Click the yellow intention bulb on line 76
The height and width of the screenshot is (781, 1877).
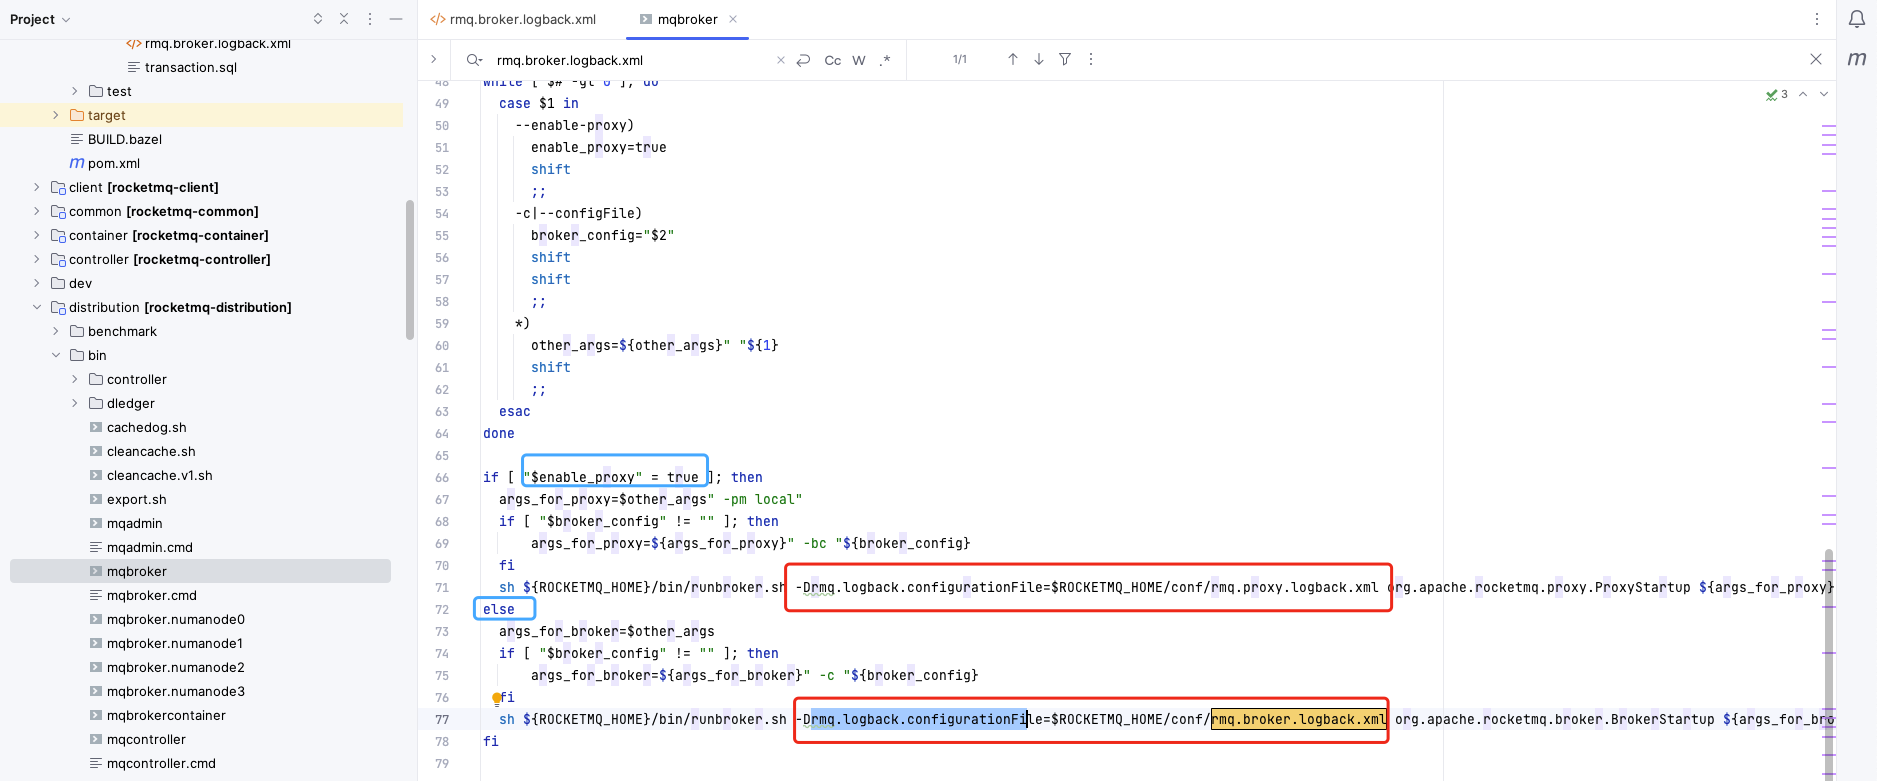coord(496,698)
